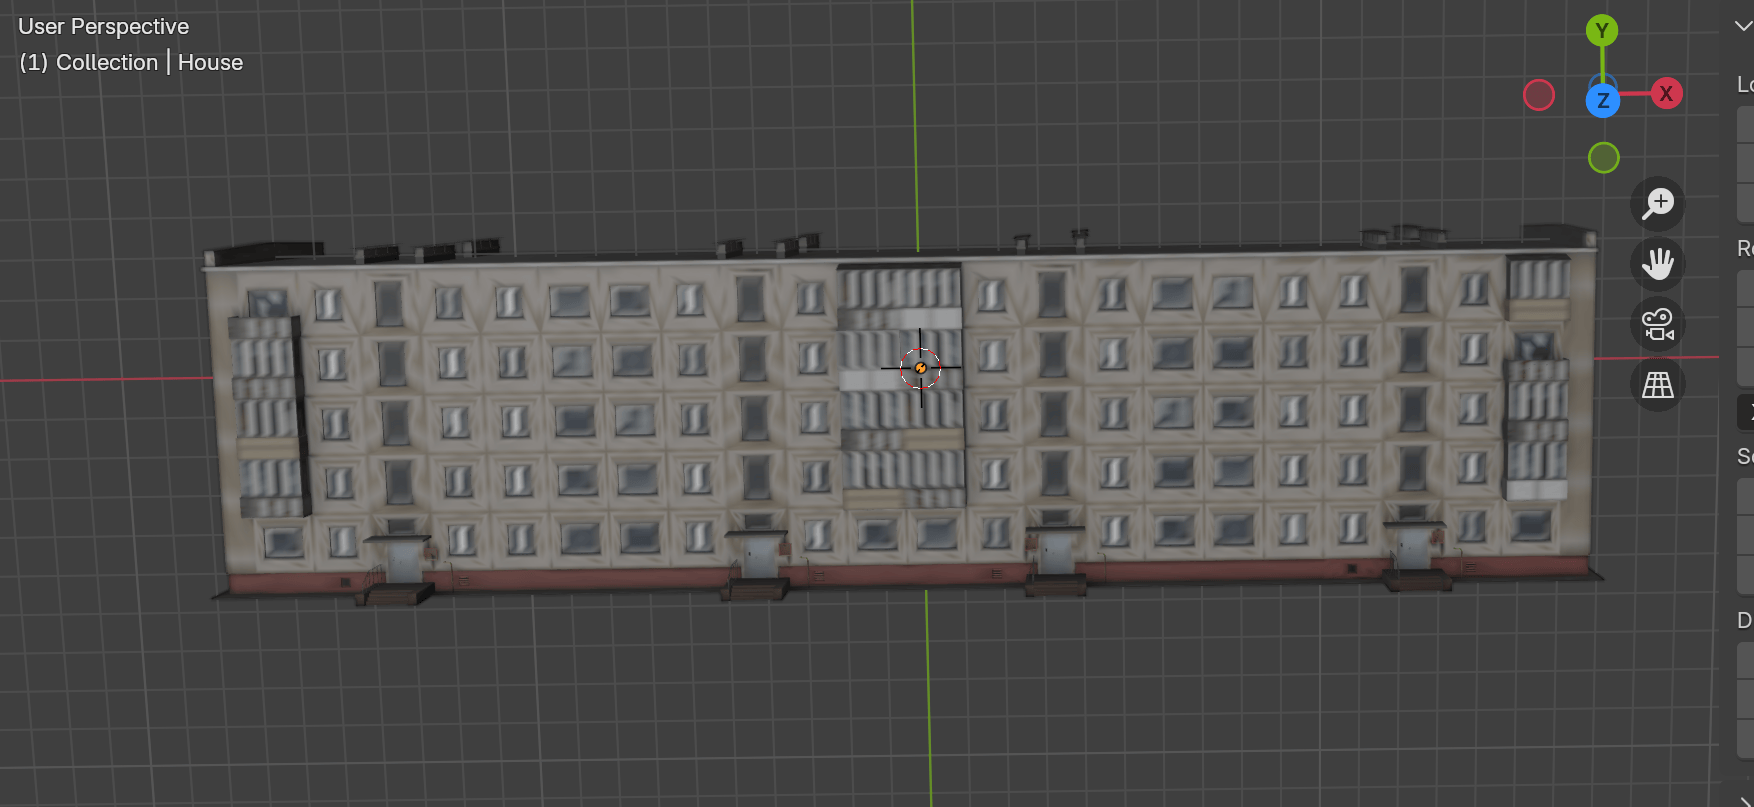Screen dimensions: 1754x807
Task: Click the left side balcony stack
Action: click(x=266, y=415)
